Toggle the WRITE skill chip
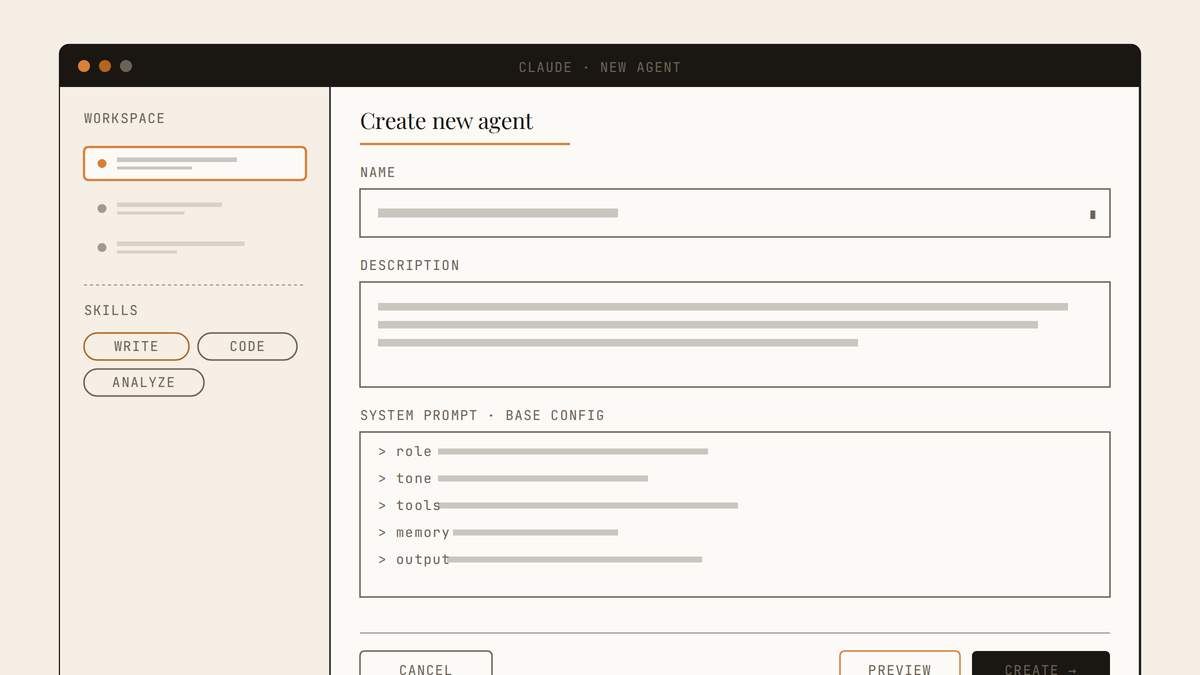Viewport: 1200px width, 675px height. [136, 346]
